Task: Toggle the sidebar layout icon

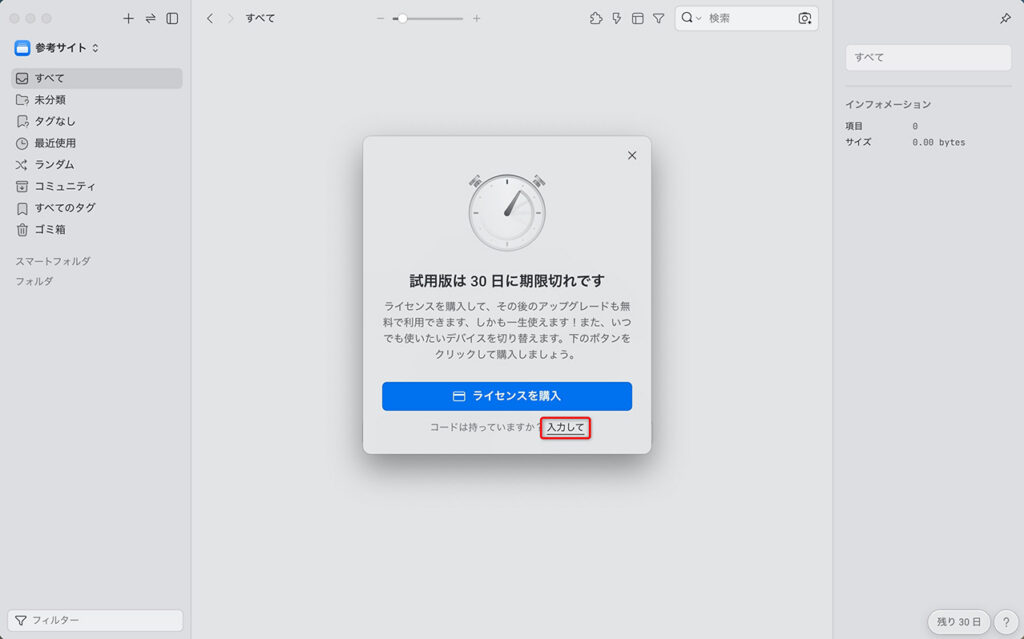Action: point(172,19)
